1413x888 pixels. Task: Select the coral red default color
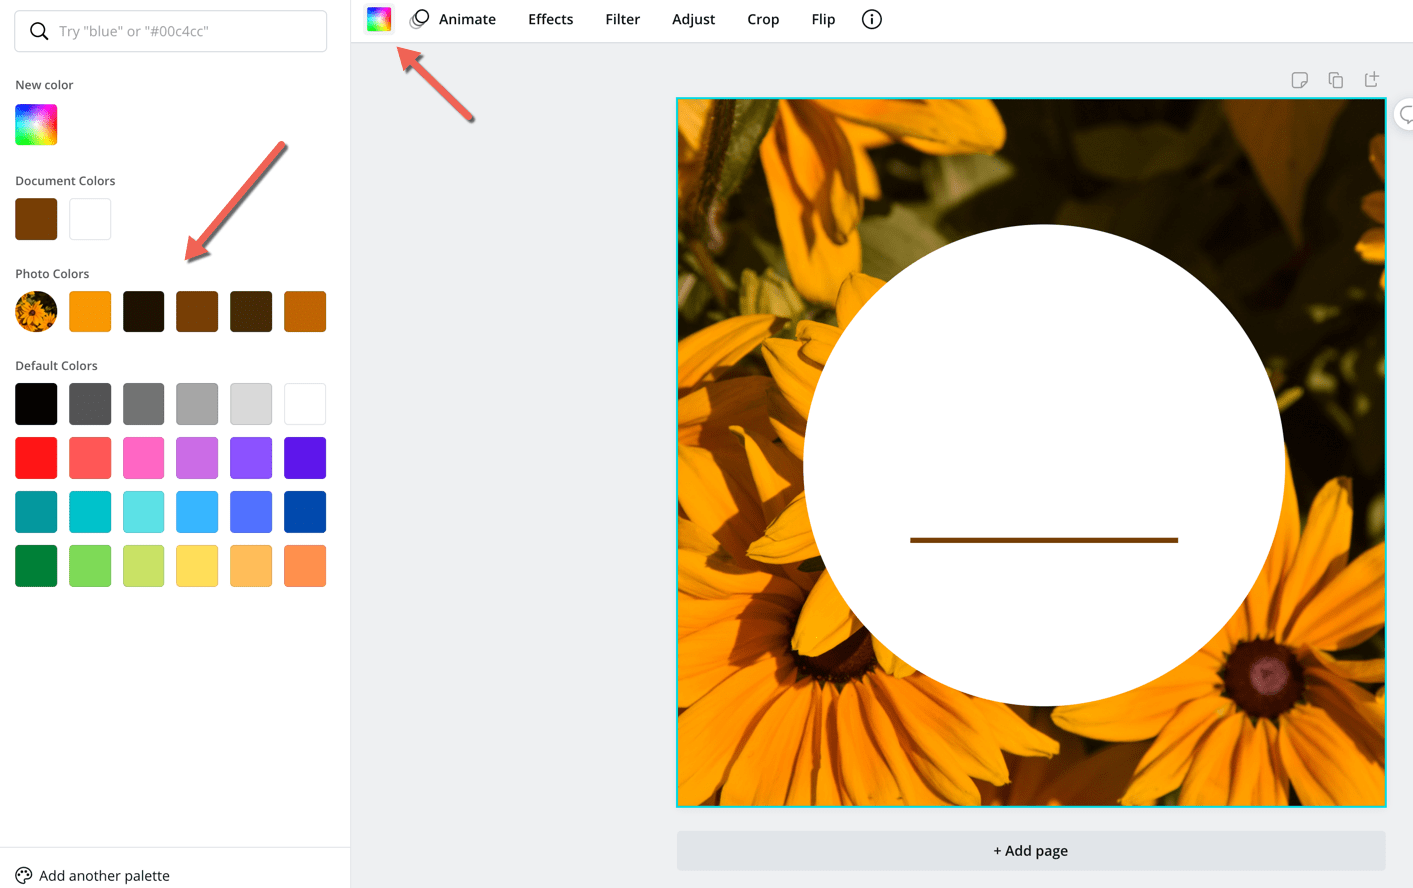(90, 458)
